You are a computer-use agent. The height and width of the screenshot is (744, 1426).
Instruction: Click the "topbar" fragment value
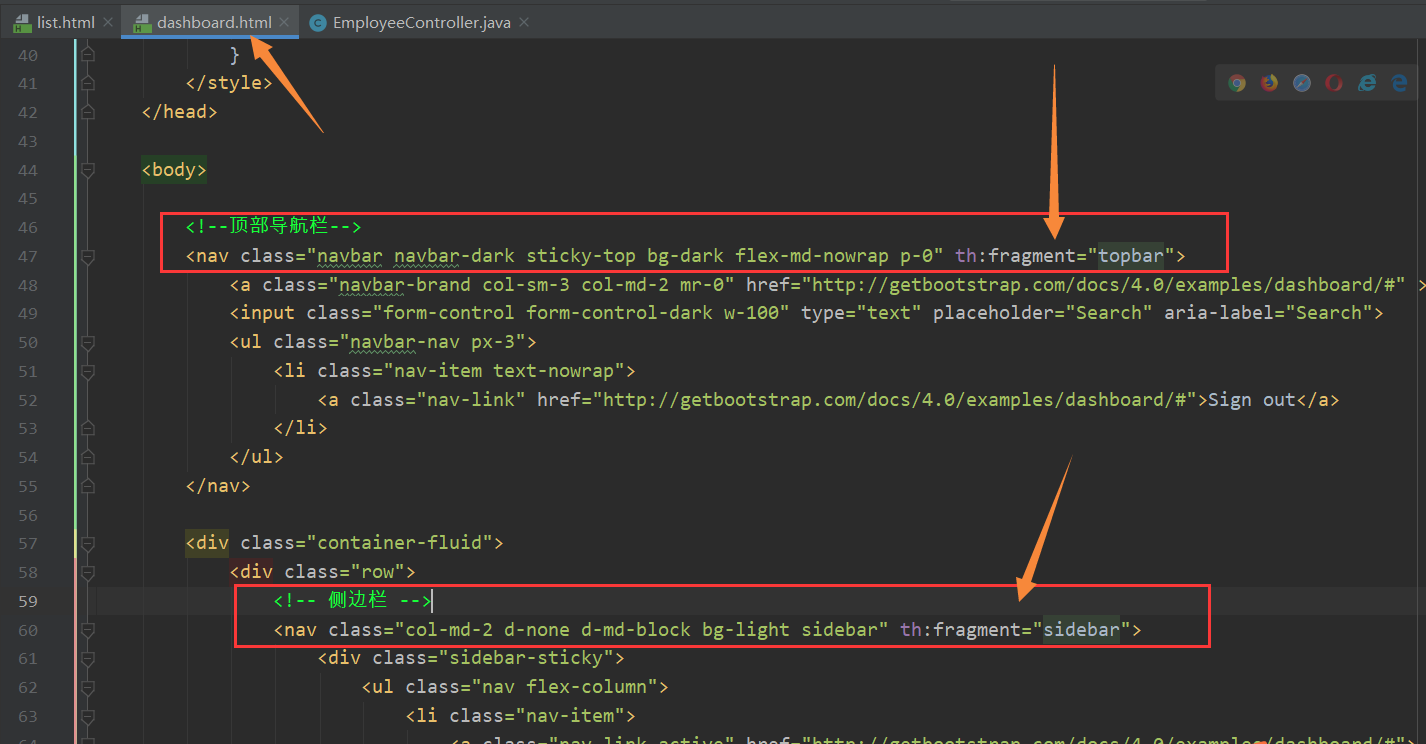[x=1131, y=256]
